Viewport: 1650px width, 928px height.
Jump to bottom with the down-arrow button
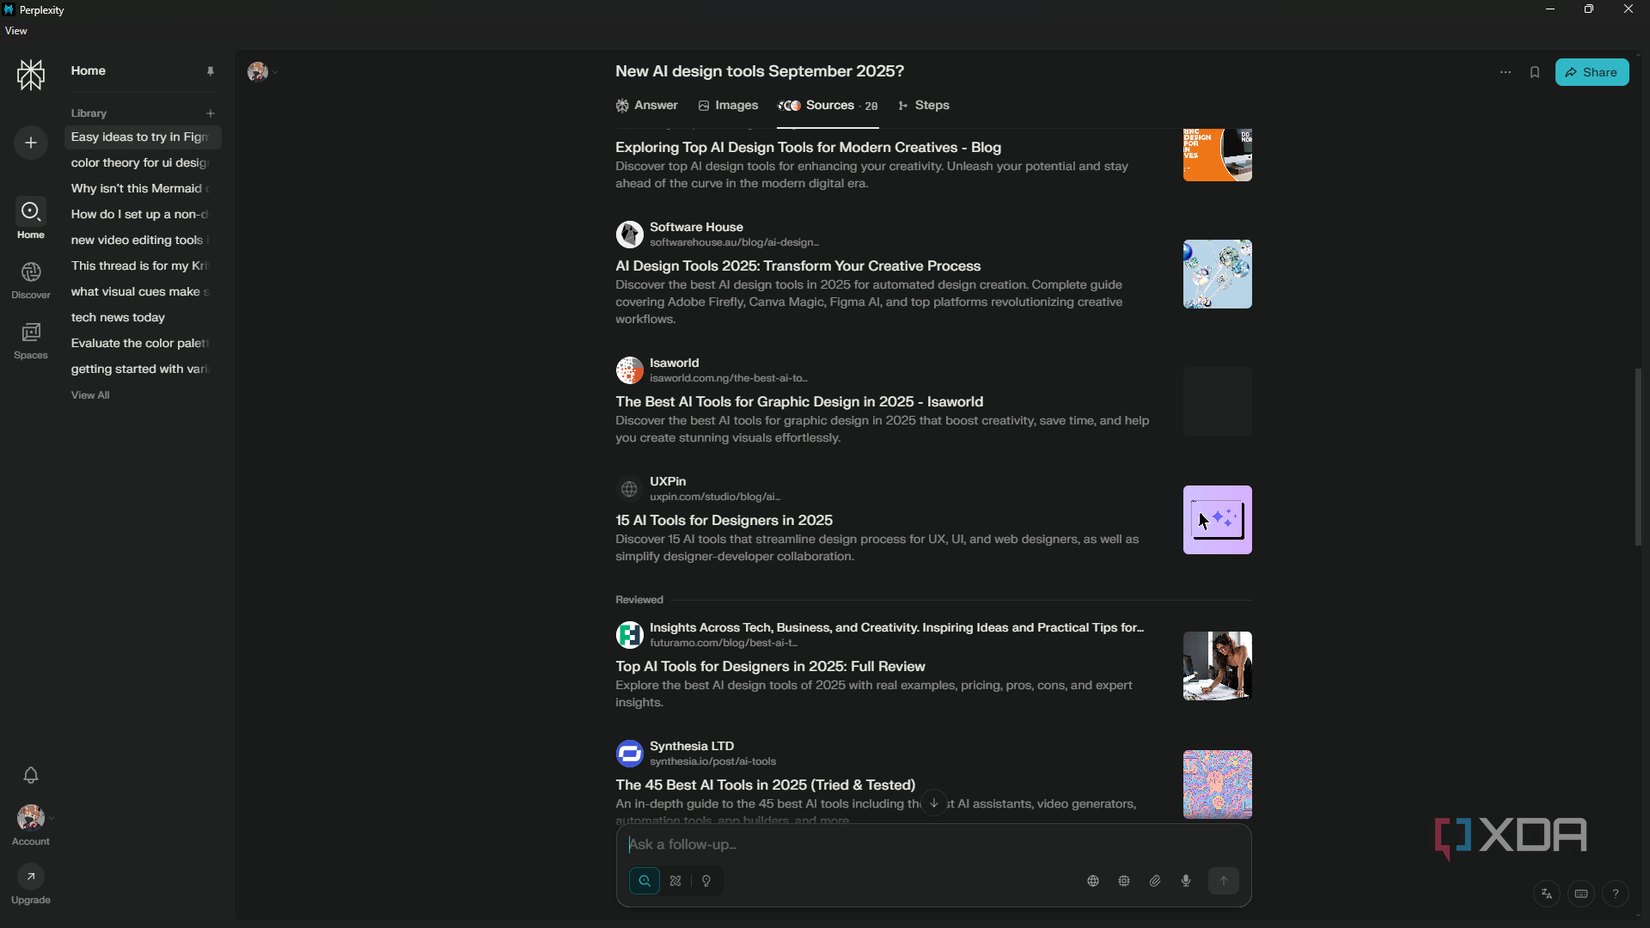(x=933, y=803)
